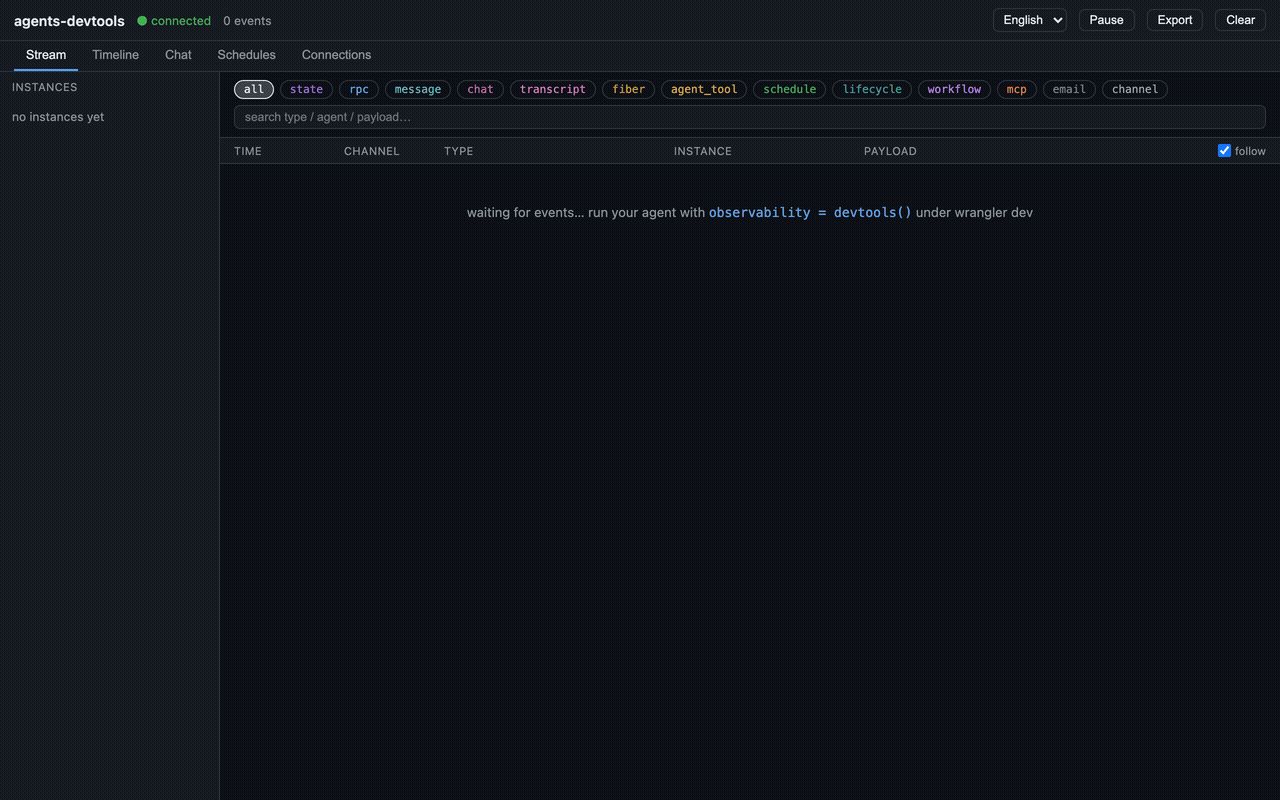Image resolution: width=1280 pixels, height=800 pixels.
Task: Click the 'no instances yet' text
Action: [x=58, y=117]
